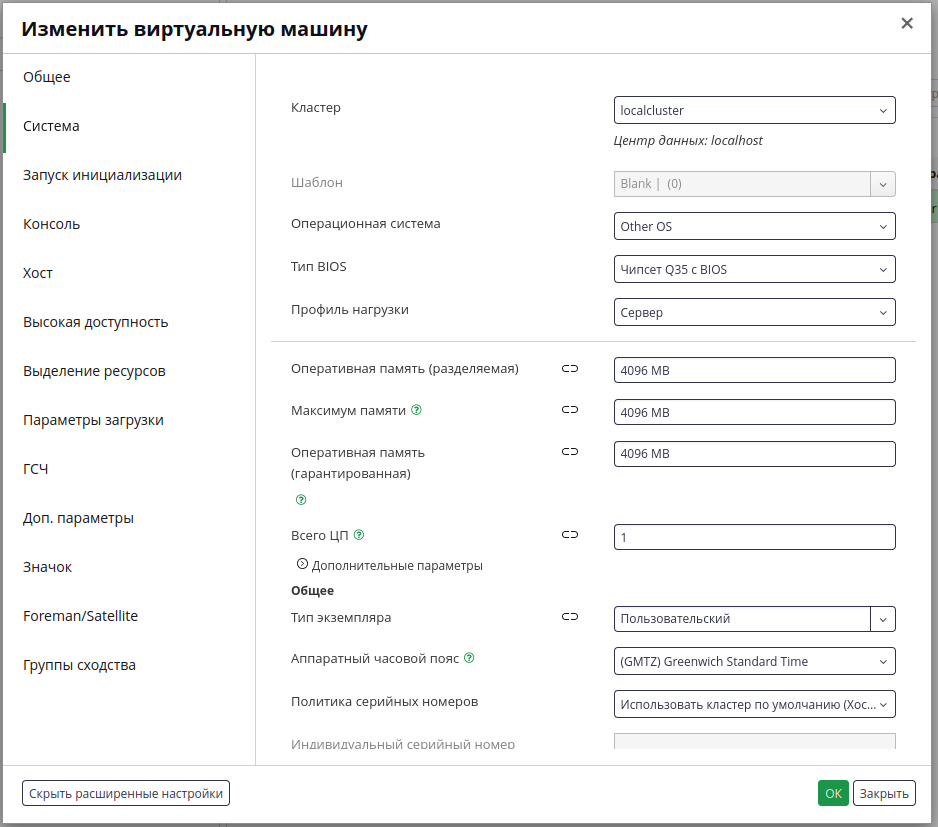Open the Кластер dropdown
Image resolution: width=938 pixels, height=827 pixels.
tap(754, 110)
